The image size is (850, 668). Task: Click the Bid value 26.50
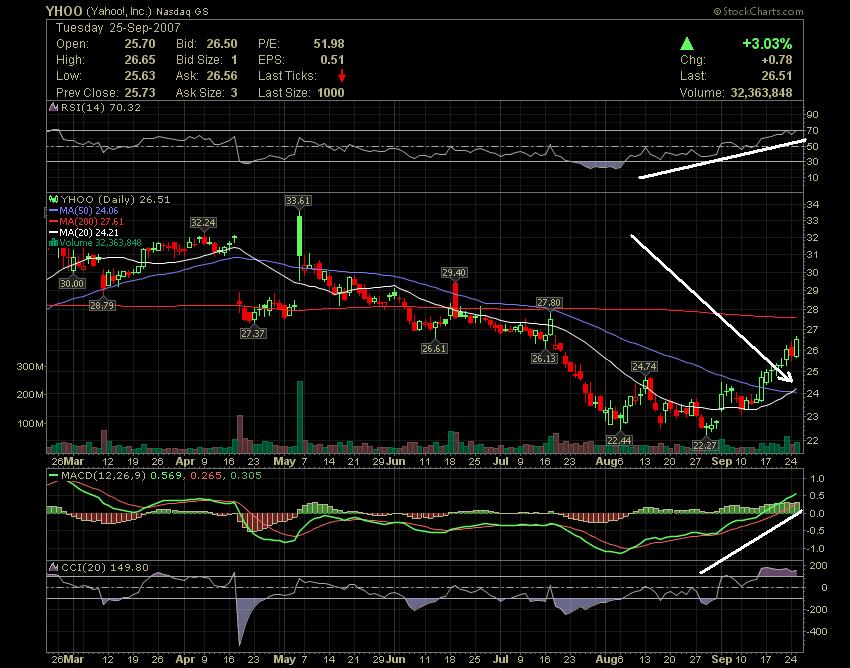[x=222, y=44]
